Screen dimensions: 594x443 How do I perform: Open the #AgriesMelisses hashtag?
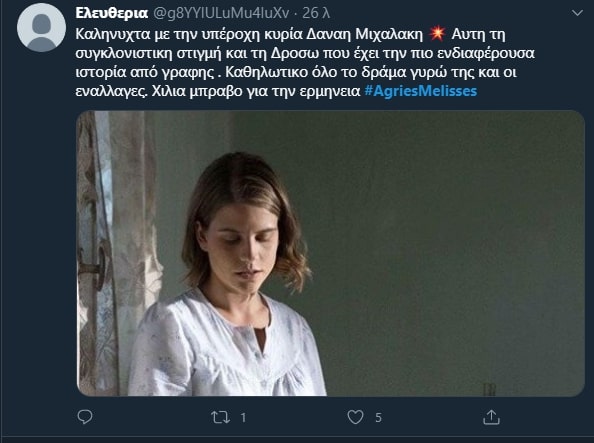[420, 91]
